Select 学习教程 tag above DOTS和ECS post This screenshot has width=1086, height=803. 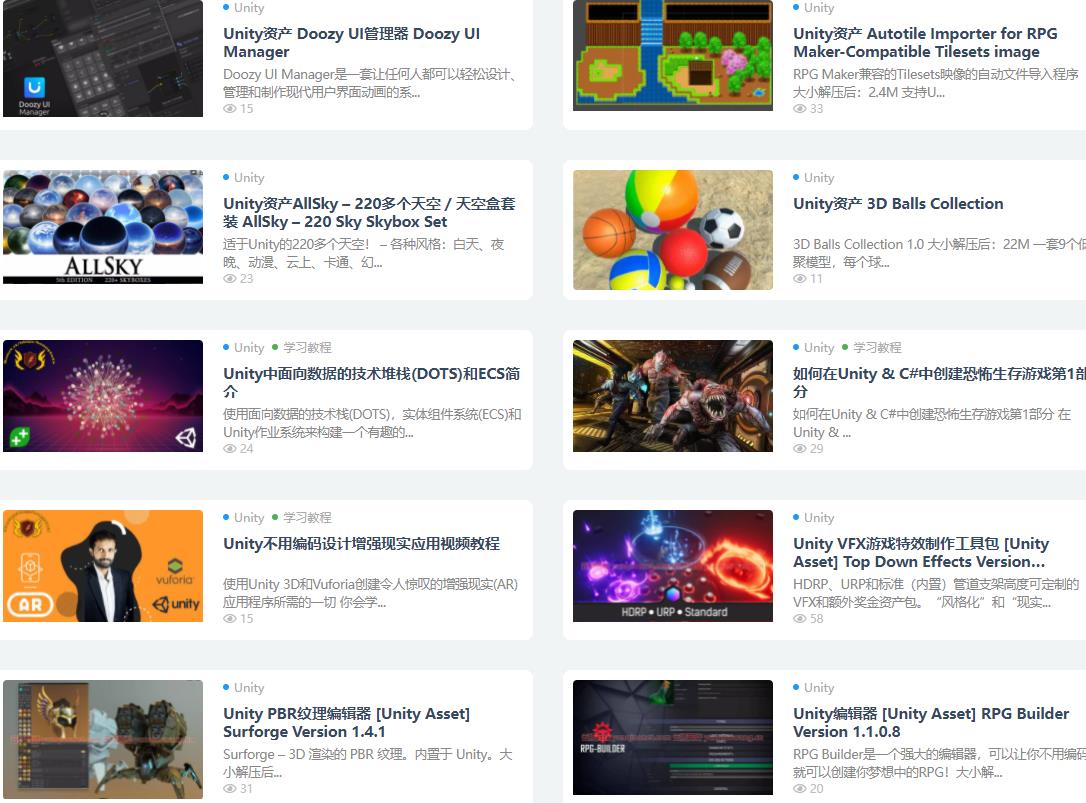[307, 347]
